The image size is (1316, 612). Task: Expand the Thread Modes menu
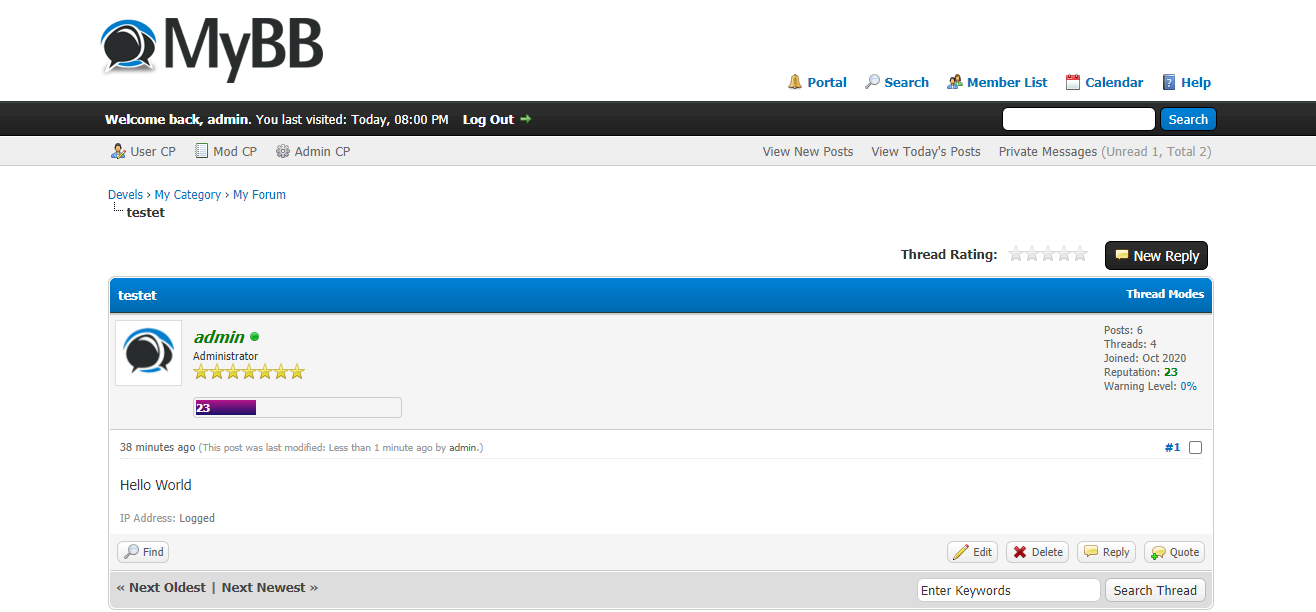(x=1165, y=294)
